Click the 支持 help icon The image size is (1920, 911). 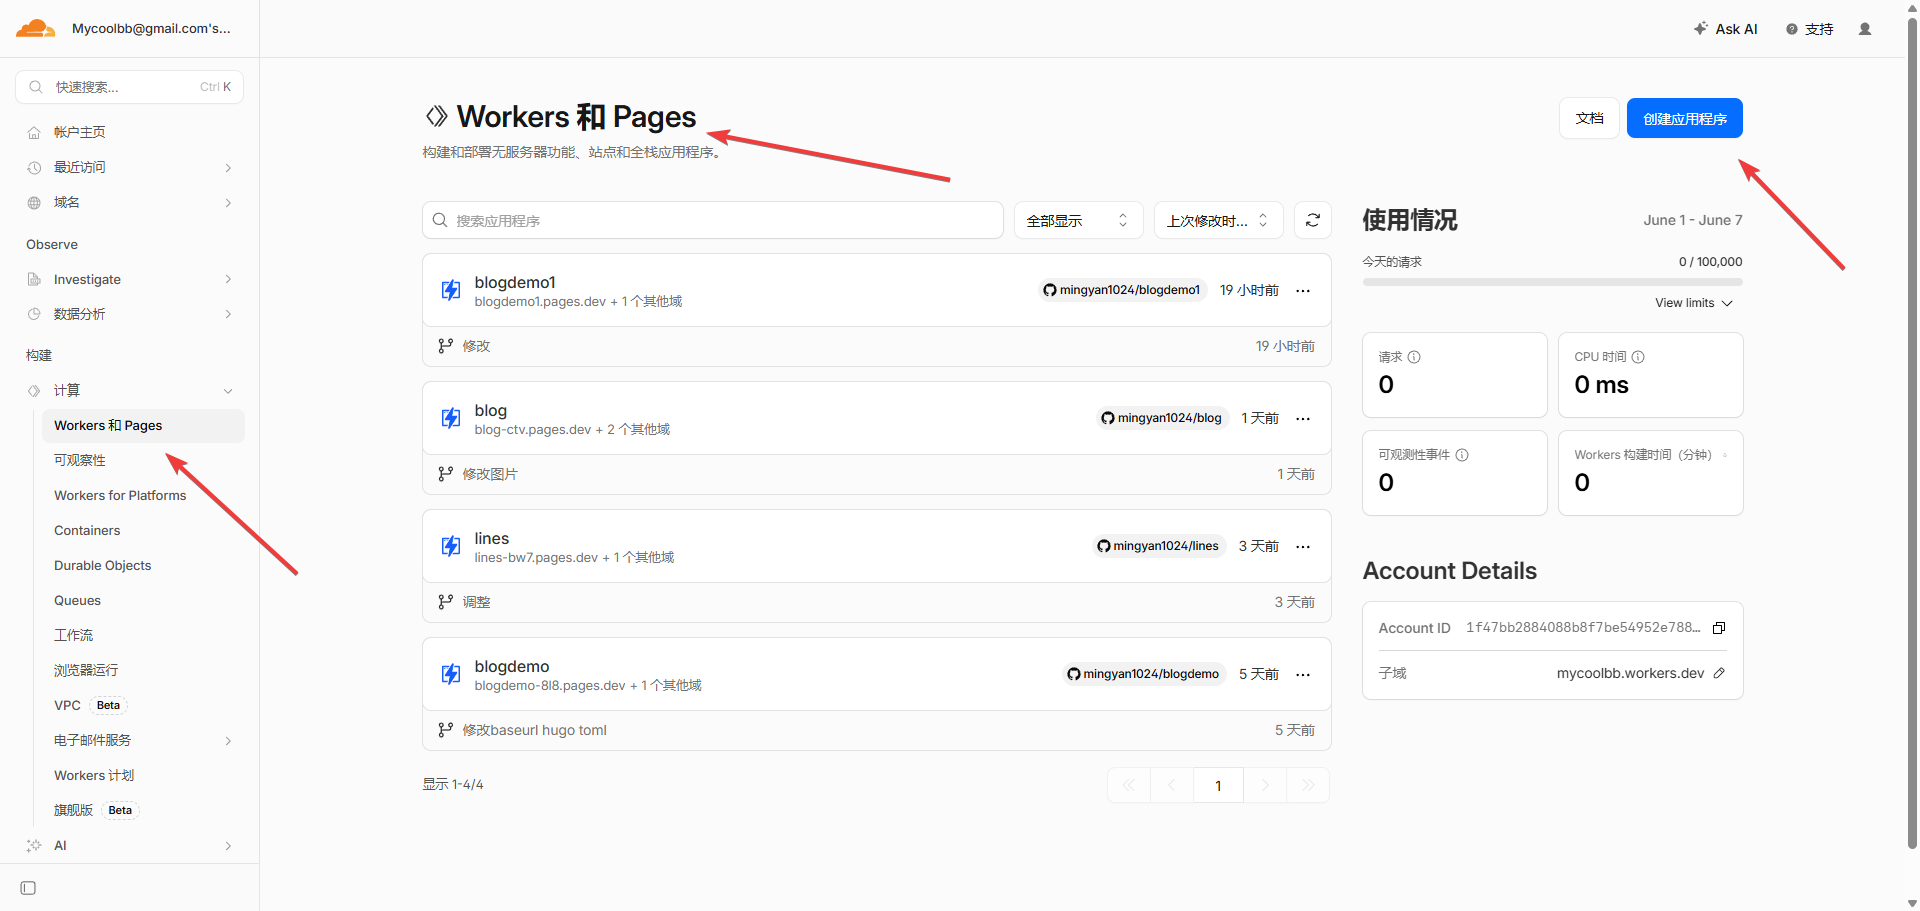(1792, 29)
